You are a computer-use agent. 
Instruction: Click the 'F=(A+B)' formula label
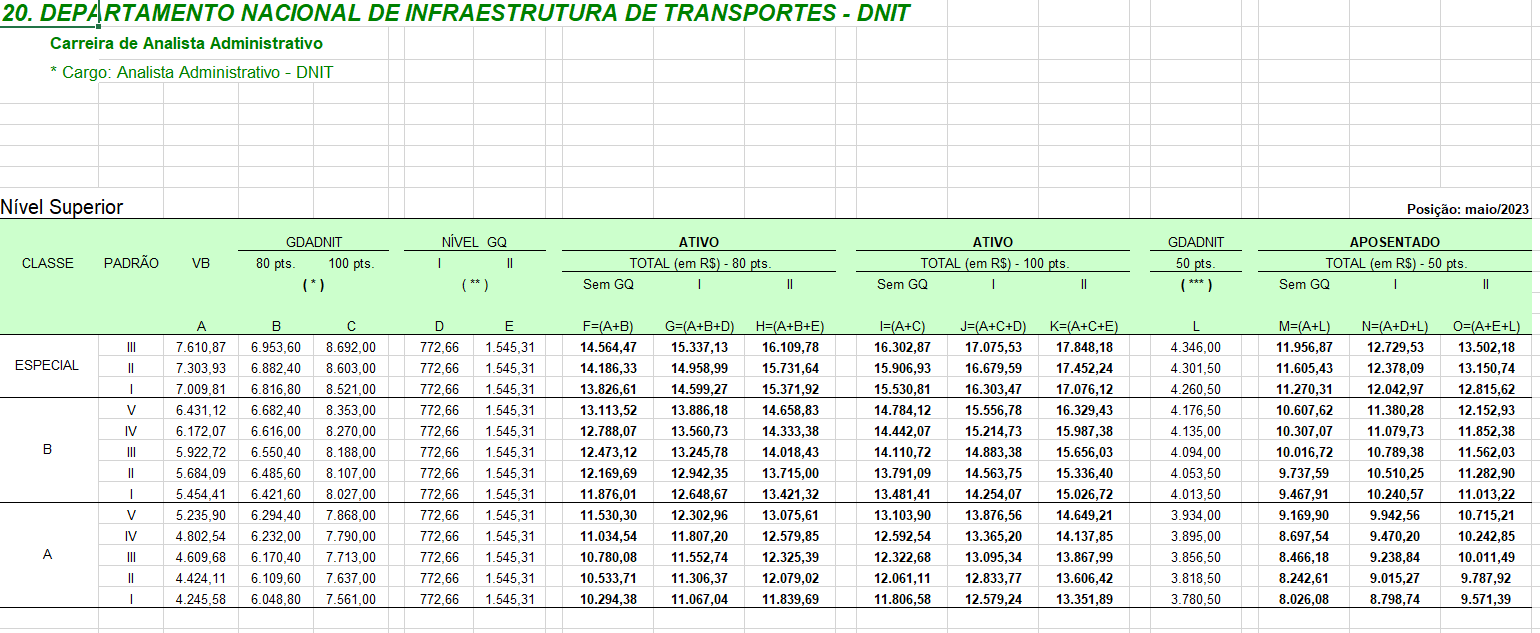609,326
